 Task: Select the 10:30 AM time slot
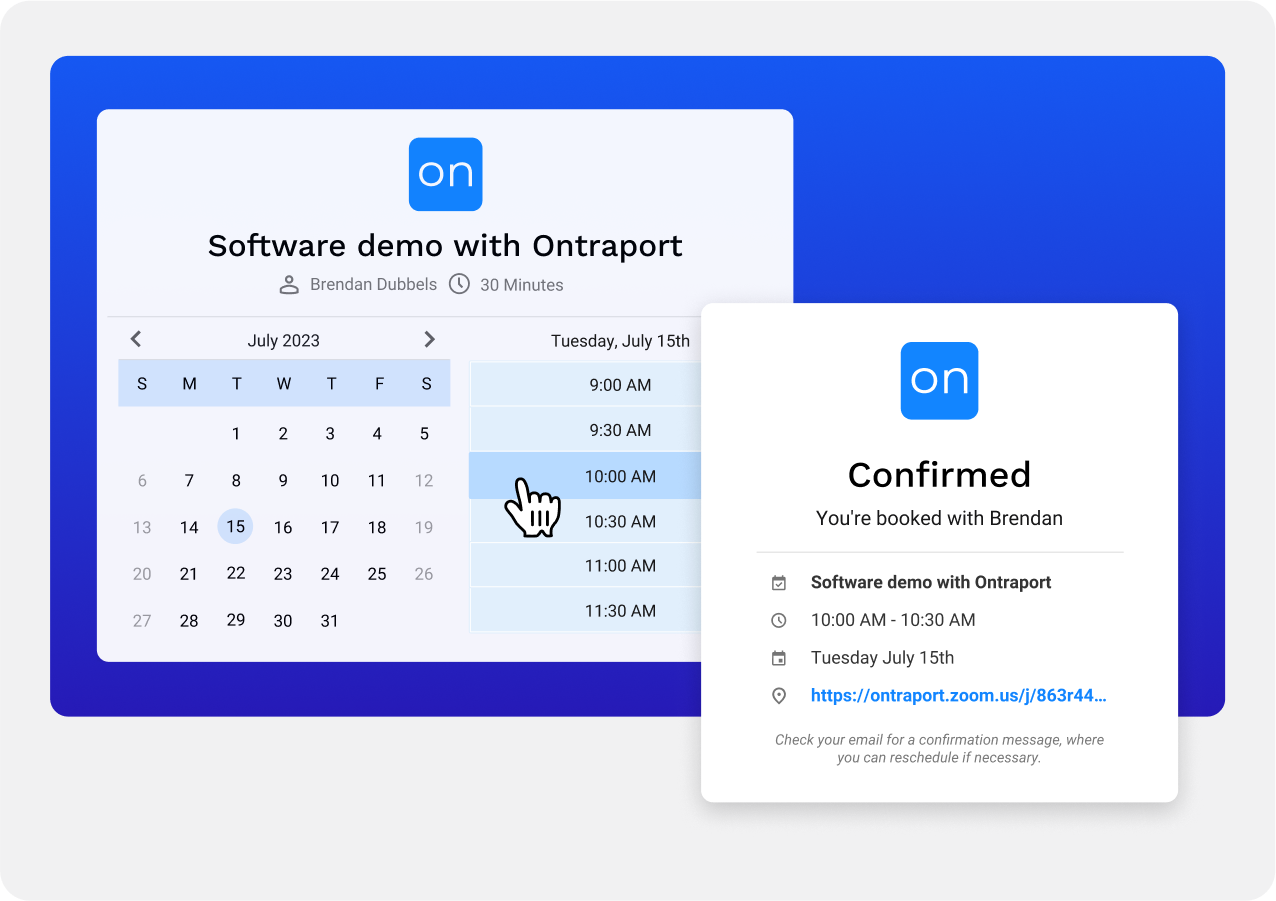585,521
